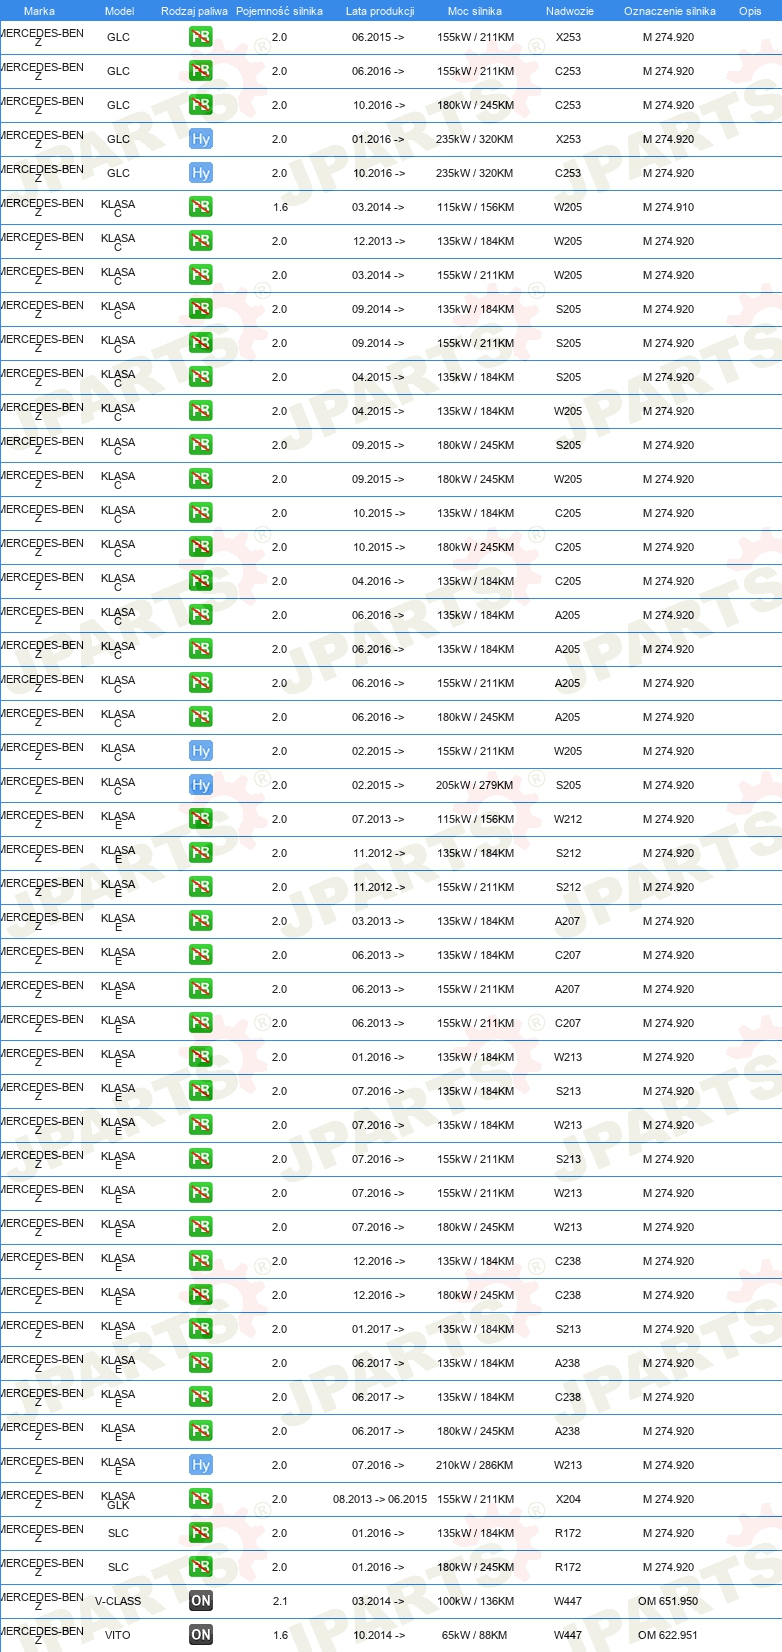
Task: Click the PB icon in 01.2017 S213 row
Action: 201,1330
